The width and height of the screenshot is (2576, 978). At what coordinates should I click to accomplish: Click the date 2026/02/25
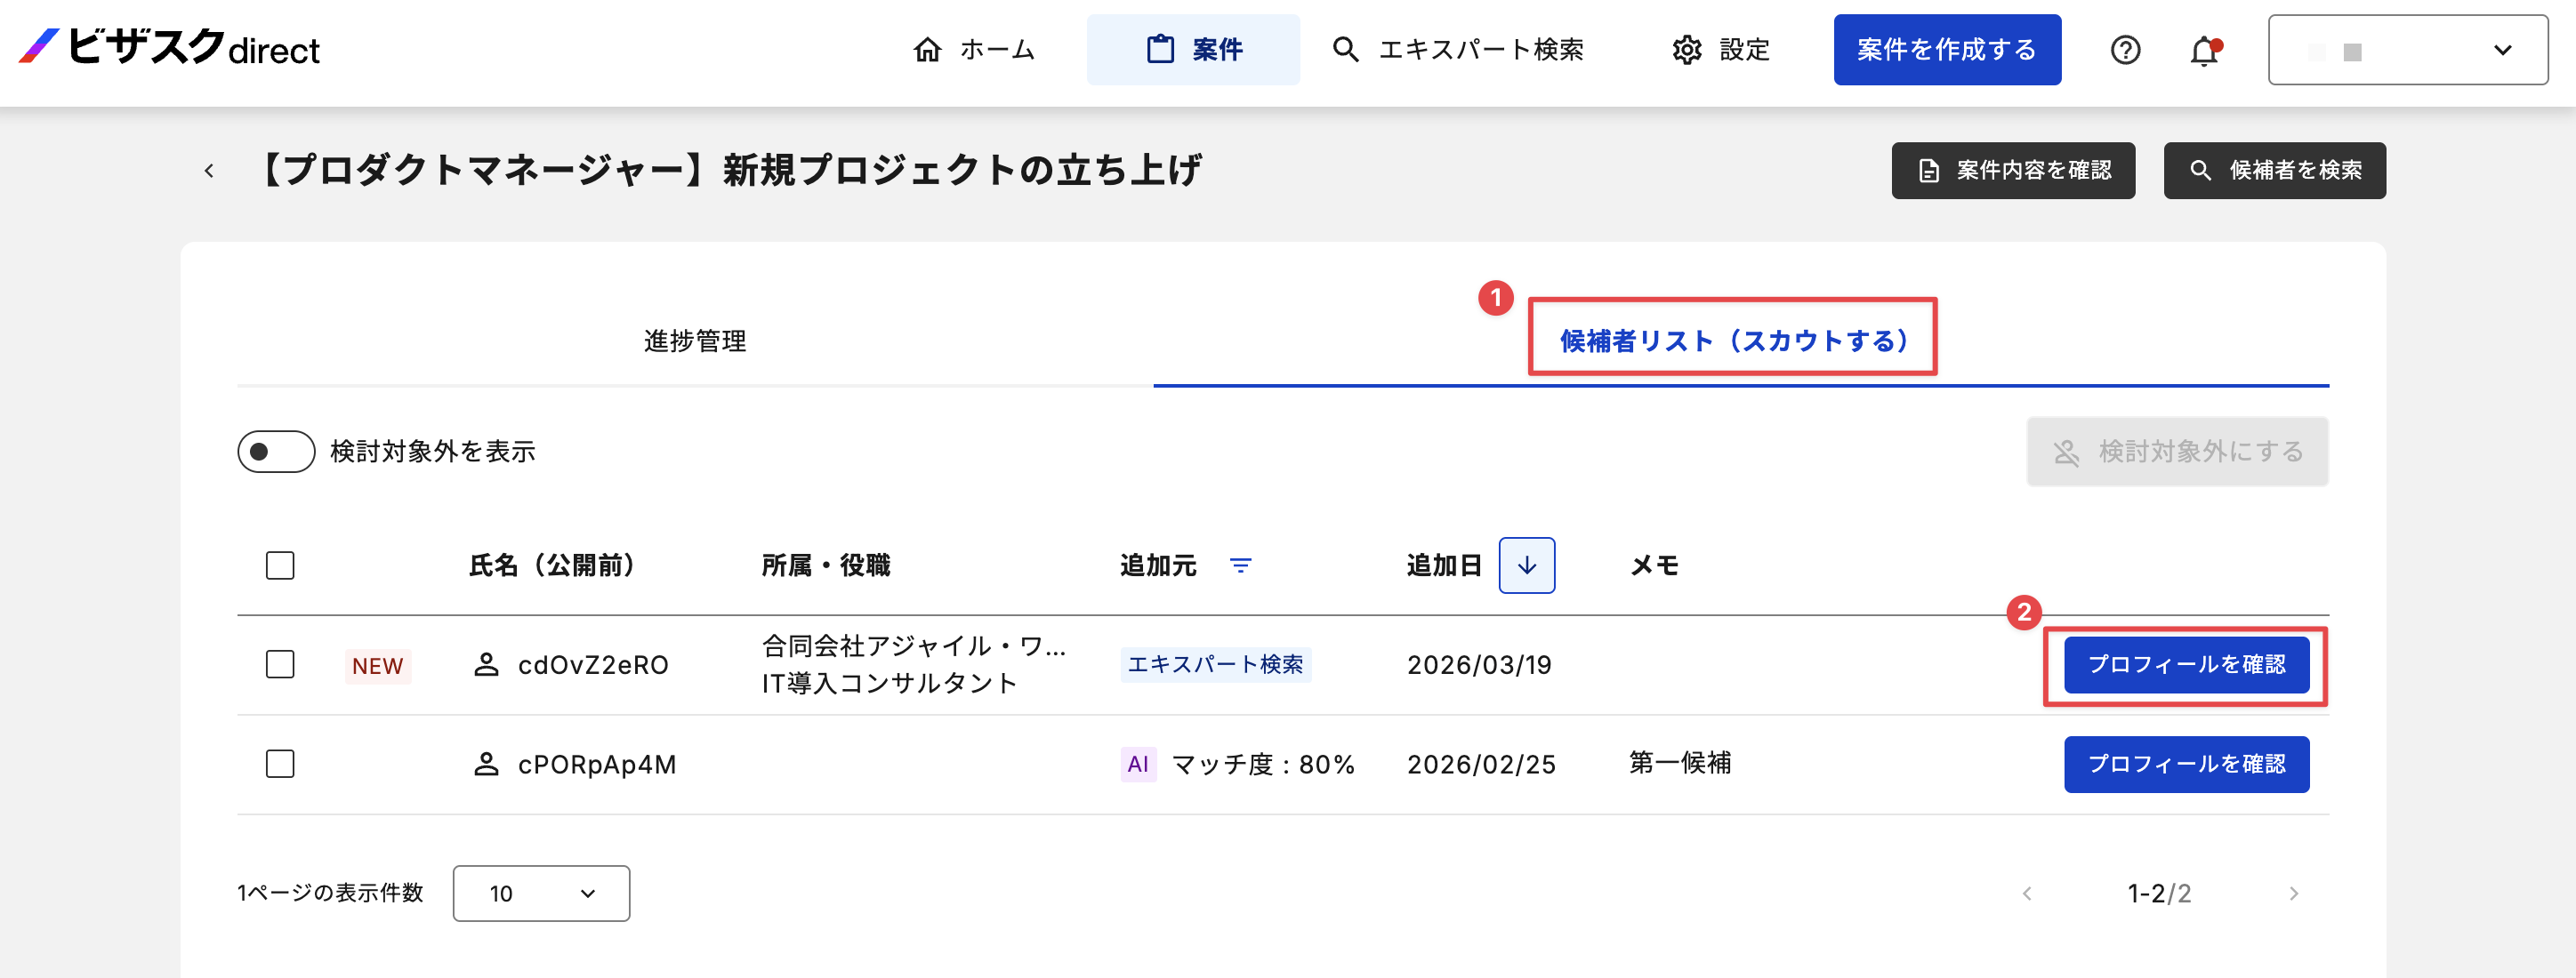pos(1481,765)
